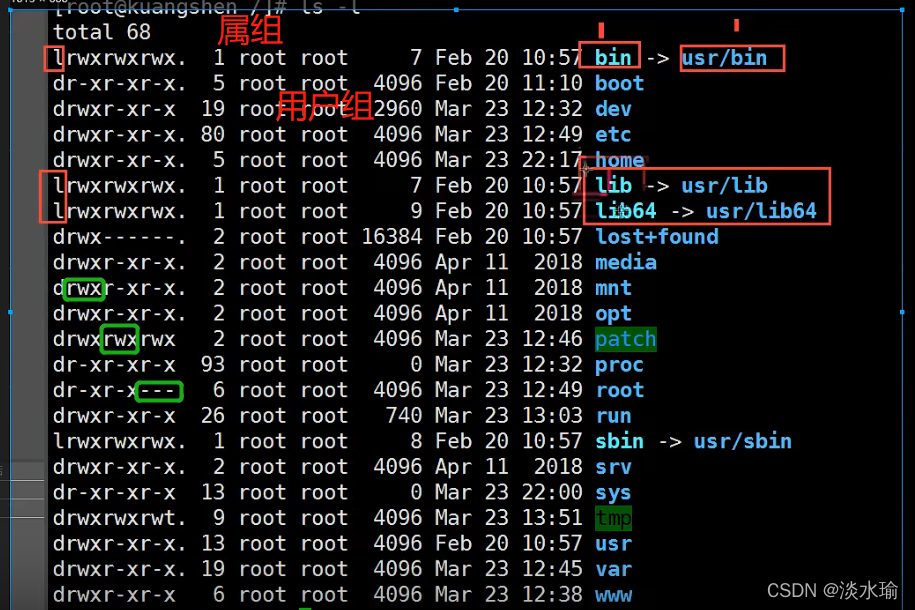The height and width of the screenshot is (610, 915).
Task: Select the 'www' directory name
Action: tap(613, 595)
